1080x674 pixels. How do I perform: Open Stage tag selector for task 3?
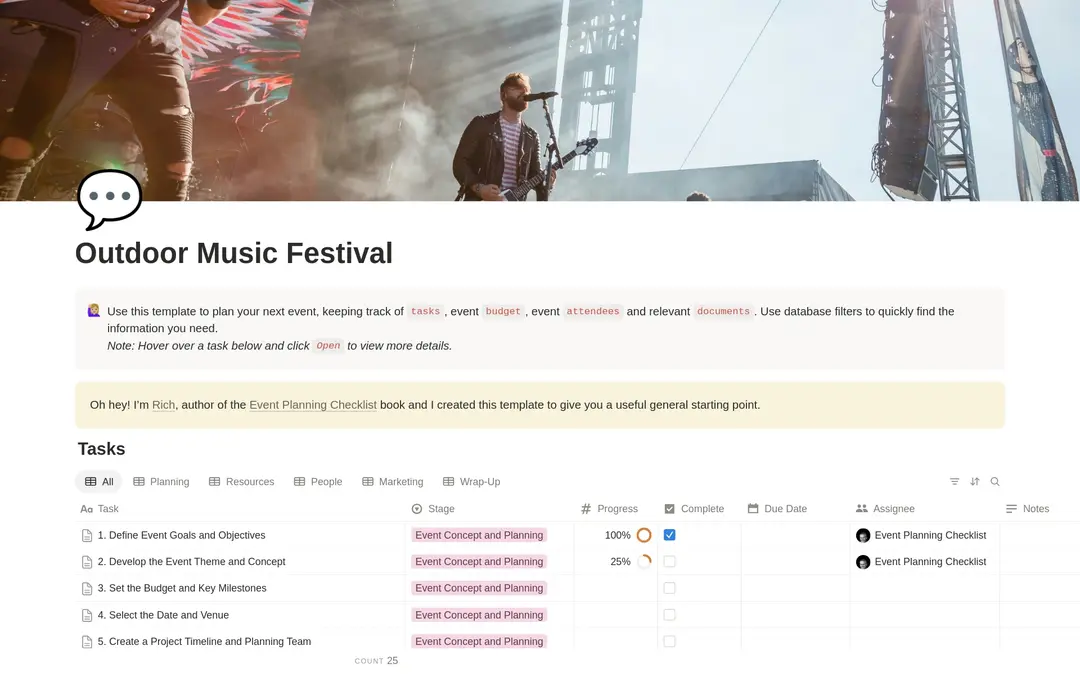pos(479,588)
